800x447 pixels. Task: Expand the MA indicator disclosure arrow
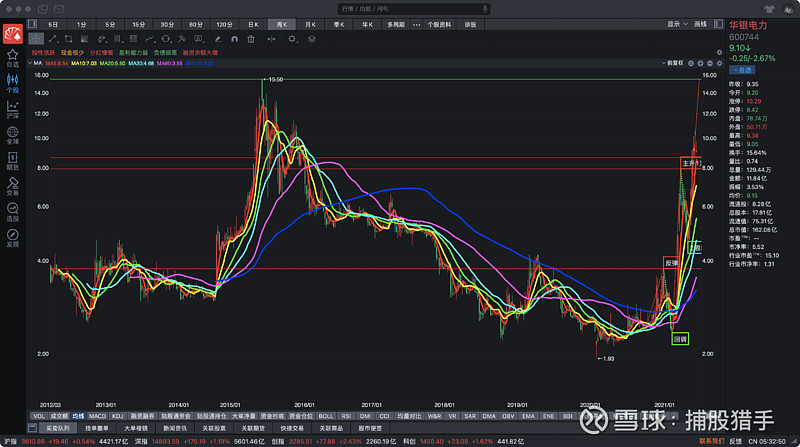coord(31,62)
